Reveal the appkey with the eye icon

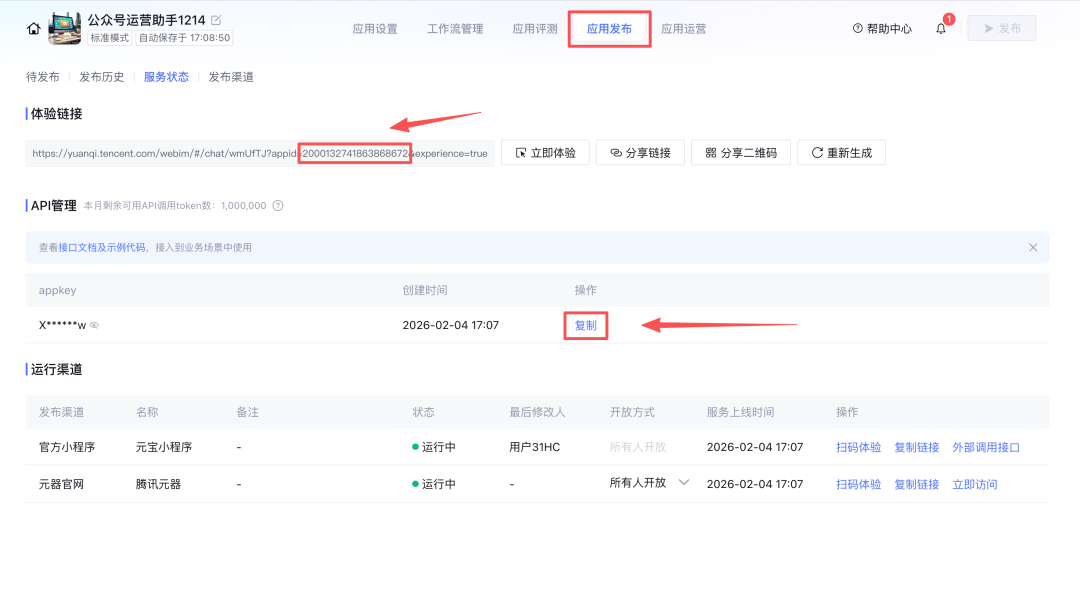point(94,325)
